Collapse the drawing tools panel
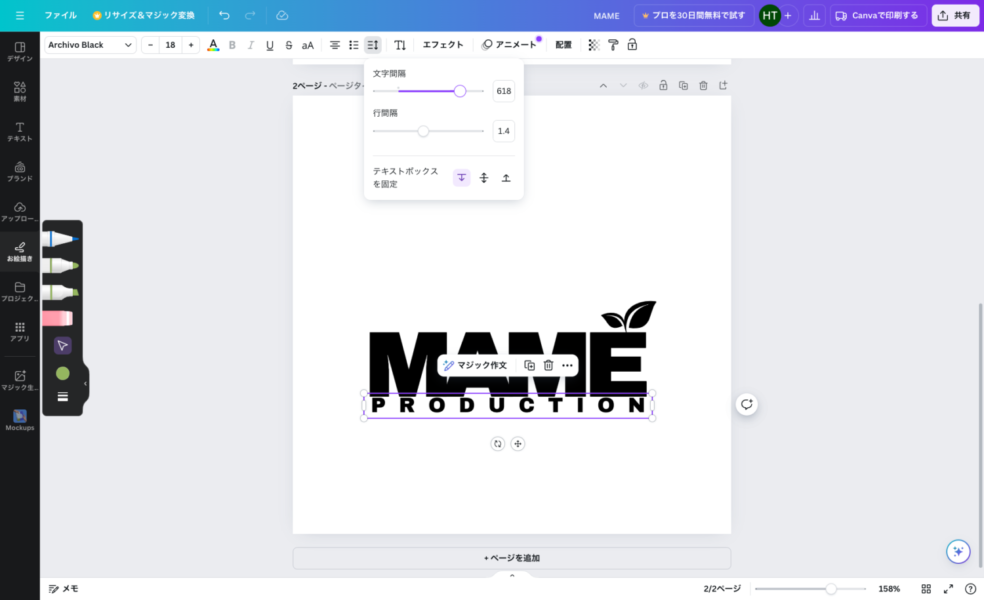This screenshot has height=600, width=984. click(85, 383)
